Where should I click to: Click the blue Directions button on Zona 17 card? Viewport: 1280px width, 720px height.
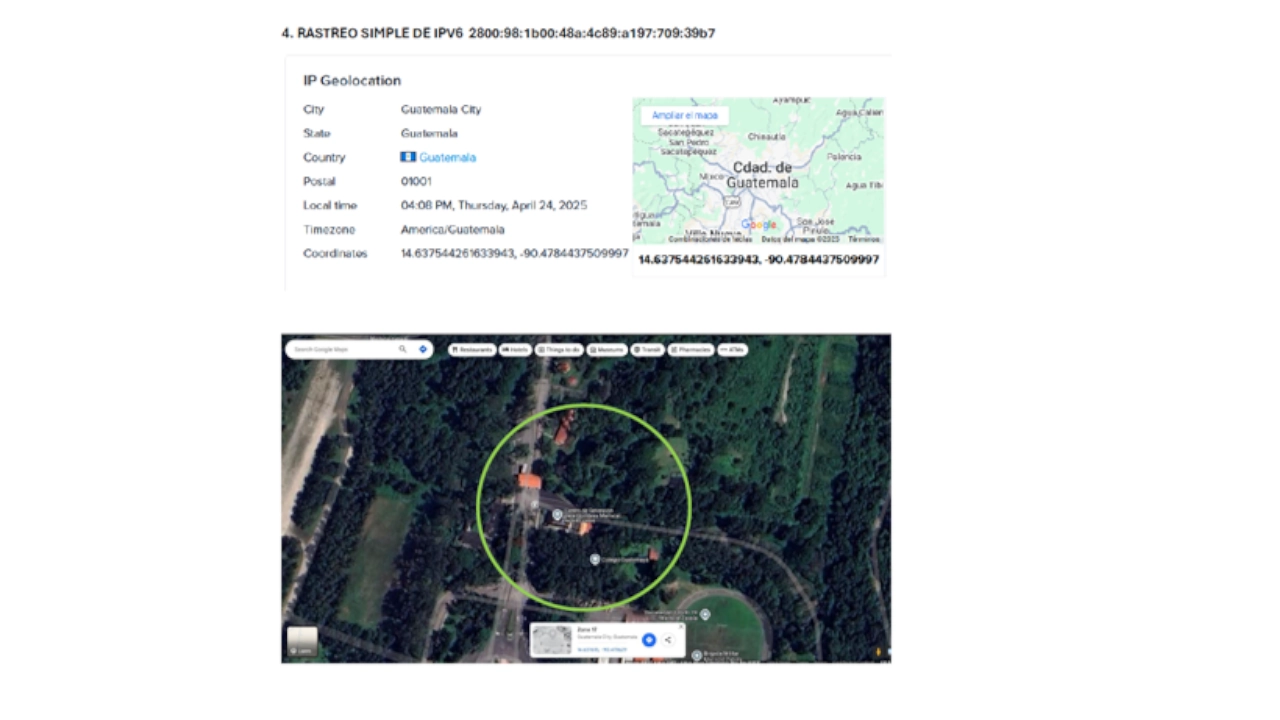649,640
